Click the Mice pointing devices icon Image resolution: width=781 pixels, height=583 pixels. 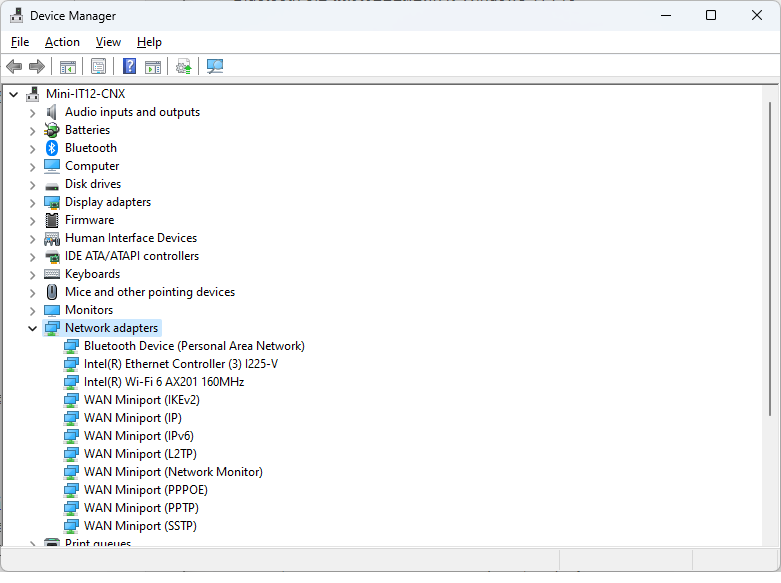52,292
